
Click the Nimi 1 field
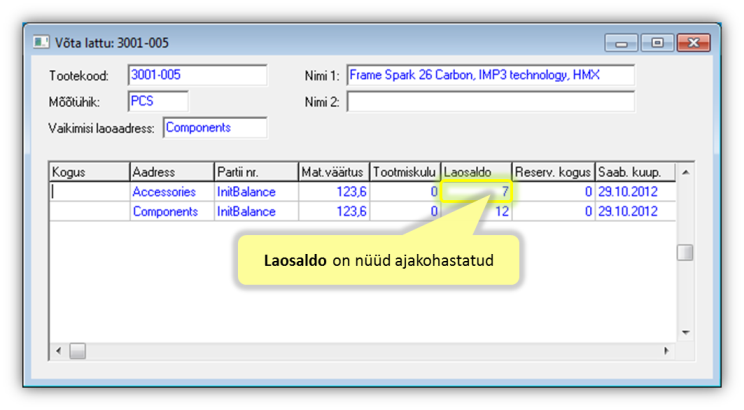pyautogui.click(x=491, y=75)
